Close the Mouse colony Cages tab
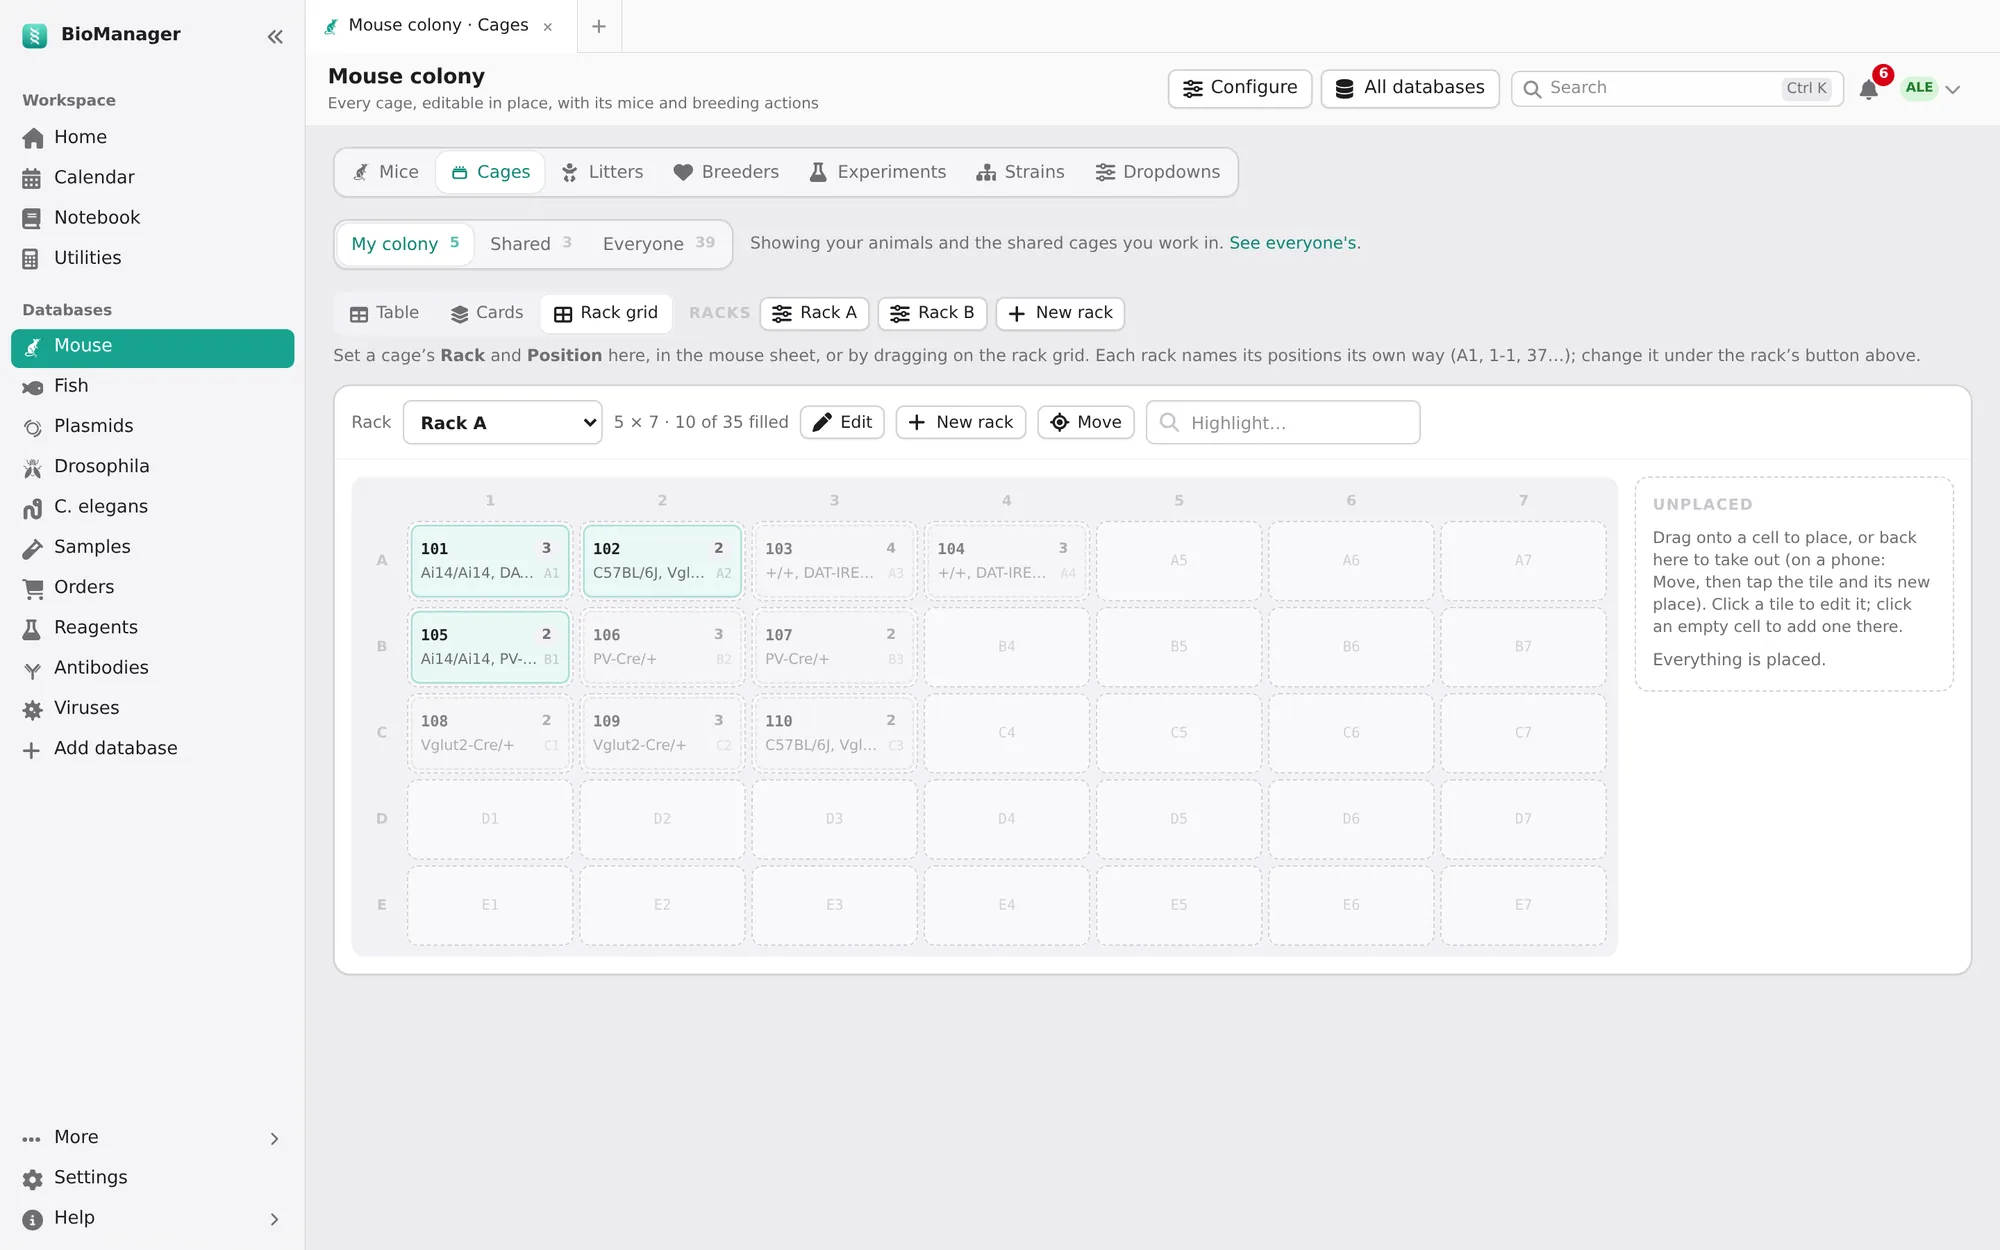This screenshot has height=1250, width=2000. [548, 27]
